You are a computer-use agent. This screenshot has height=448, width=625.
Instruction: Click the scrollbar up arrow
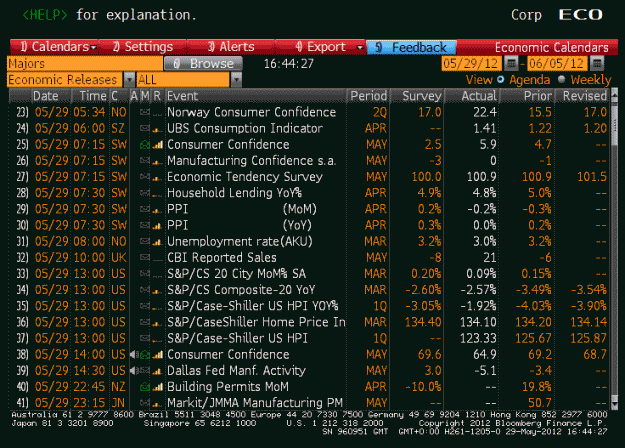pyautogui.click(x=614, y=94)
